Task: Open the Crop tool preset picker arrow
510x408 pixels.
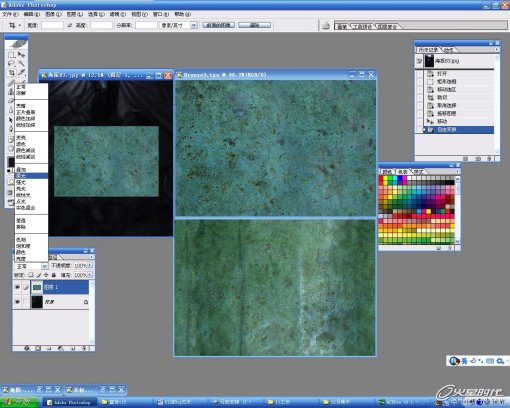Action: point(19,25)
